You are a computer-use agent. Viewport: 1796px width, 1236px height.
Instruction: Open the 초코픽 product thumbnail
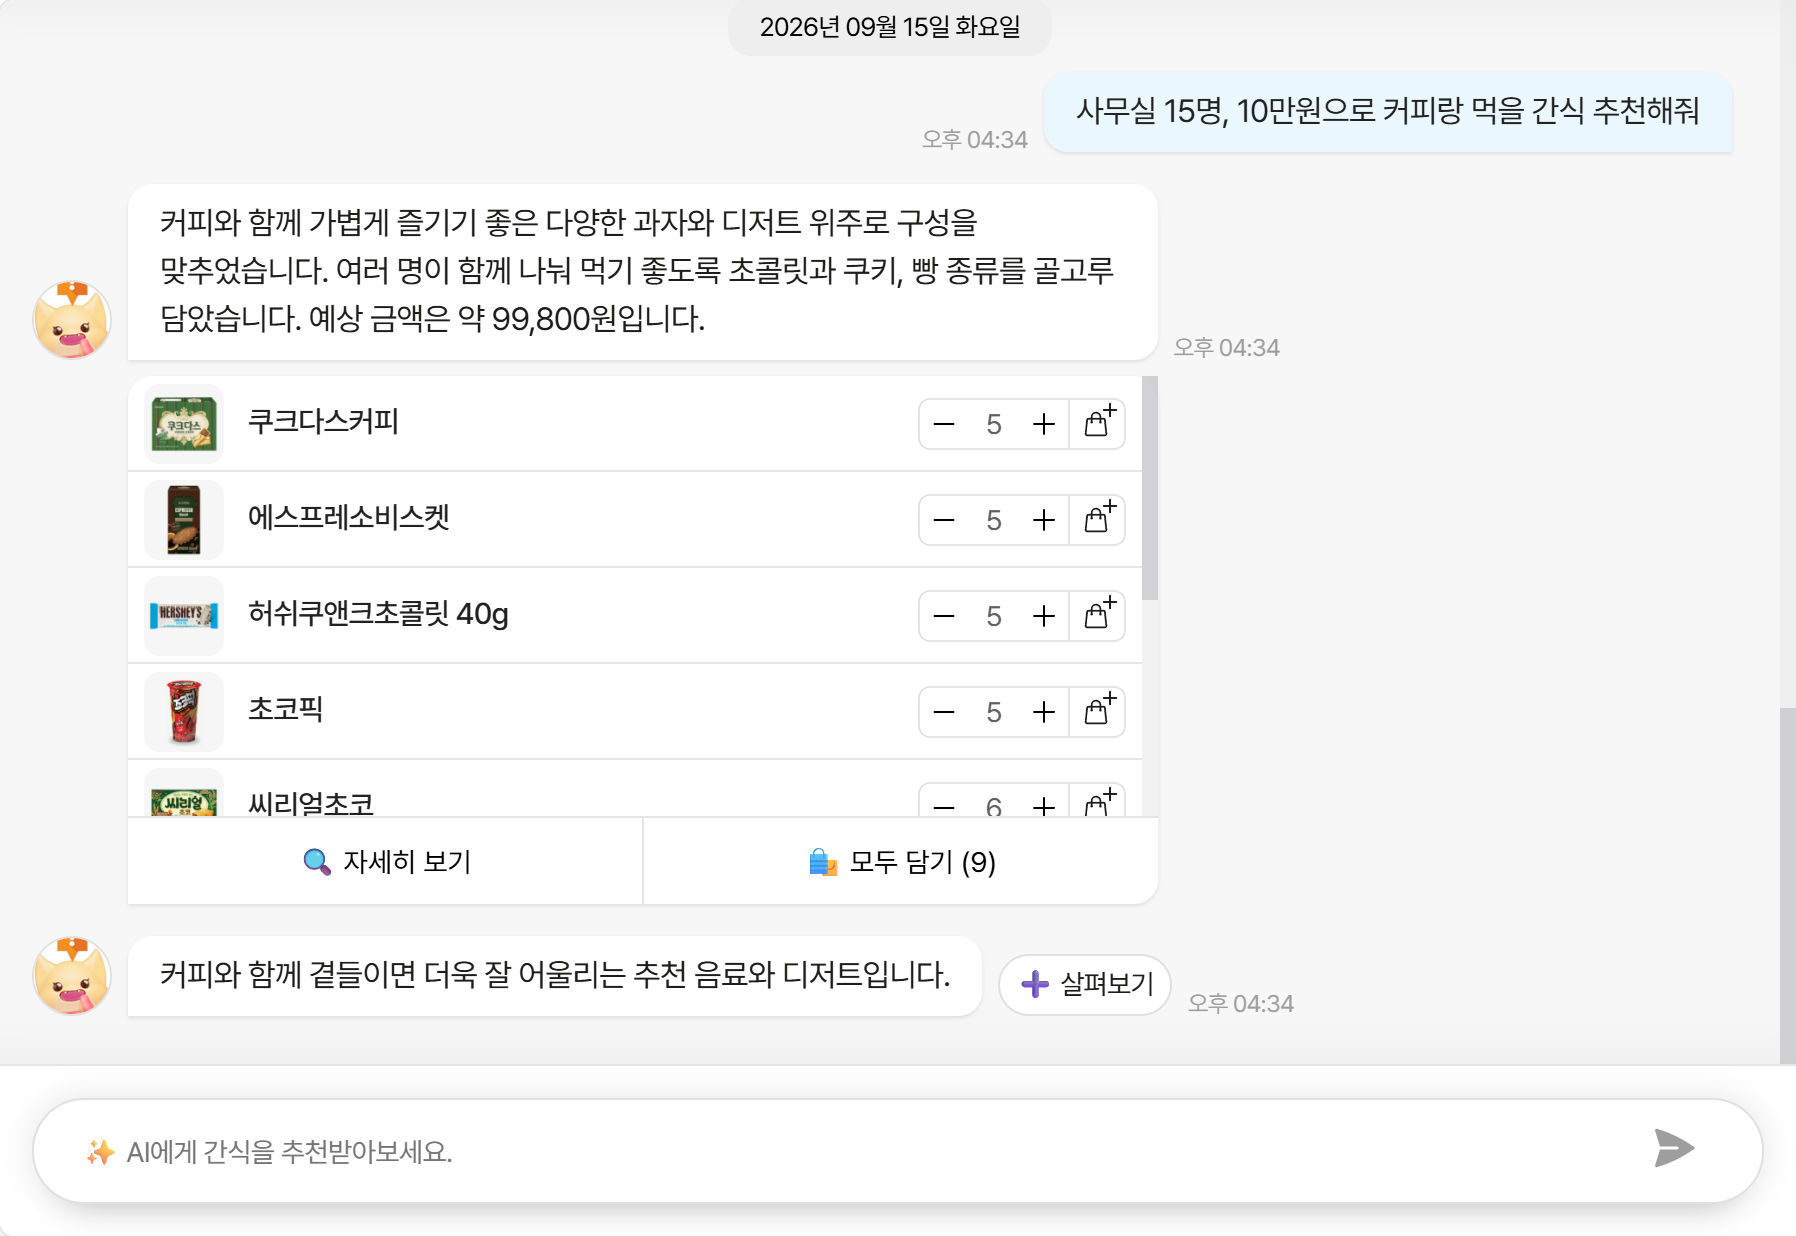coord(184,712)
